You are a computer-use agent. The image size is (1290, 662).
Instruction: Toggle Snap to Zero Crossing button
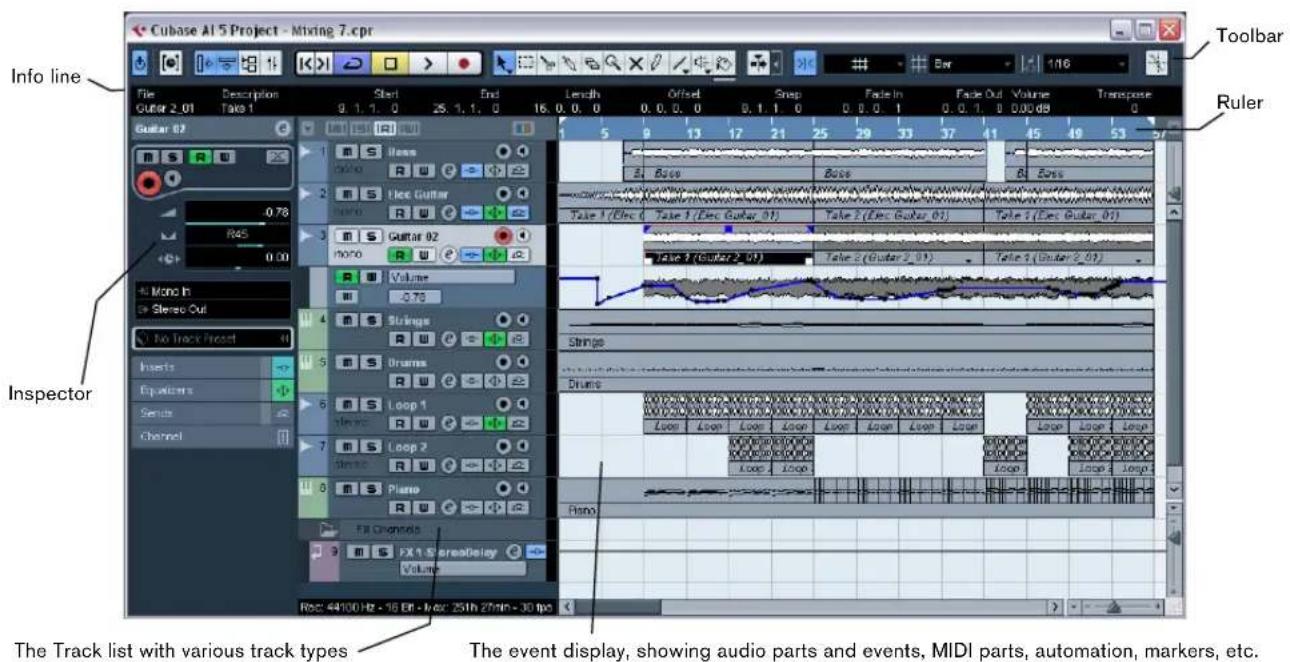tap(1158, 63)
